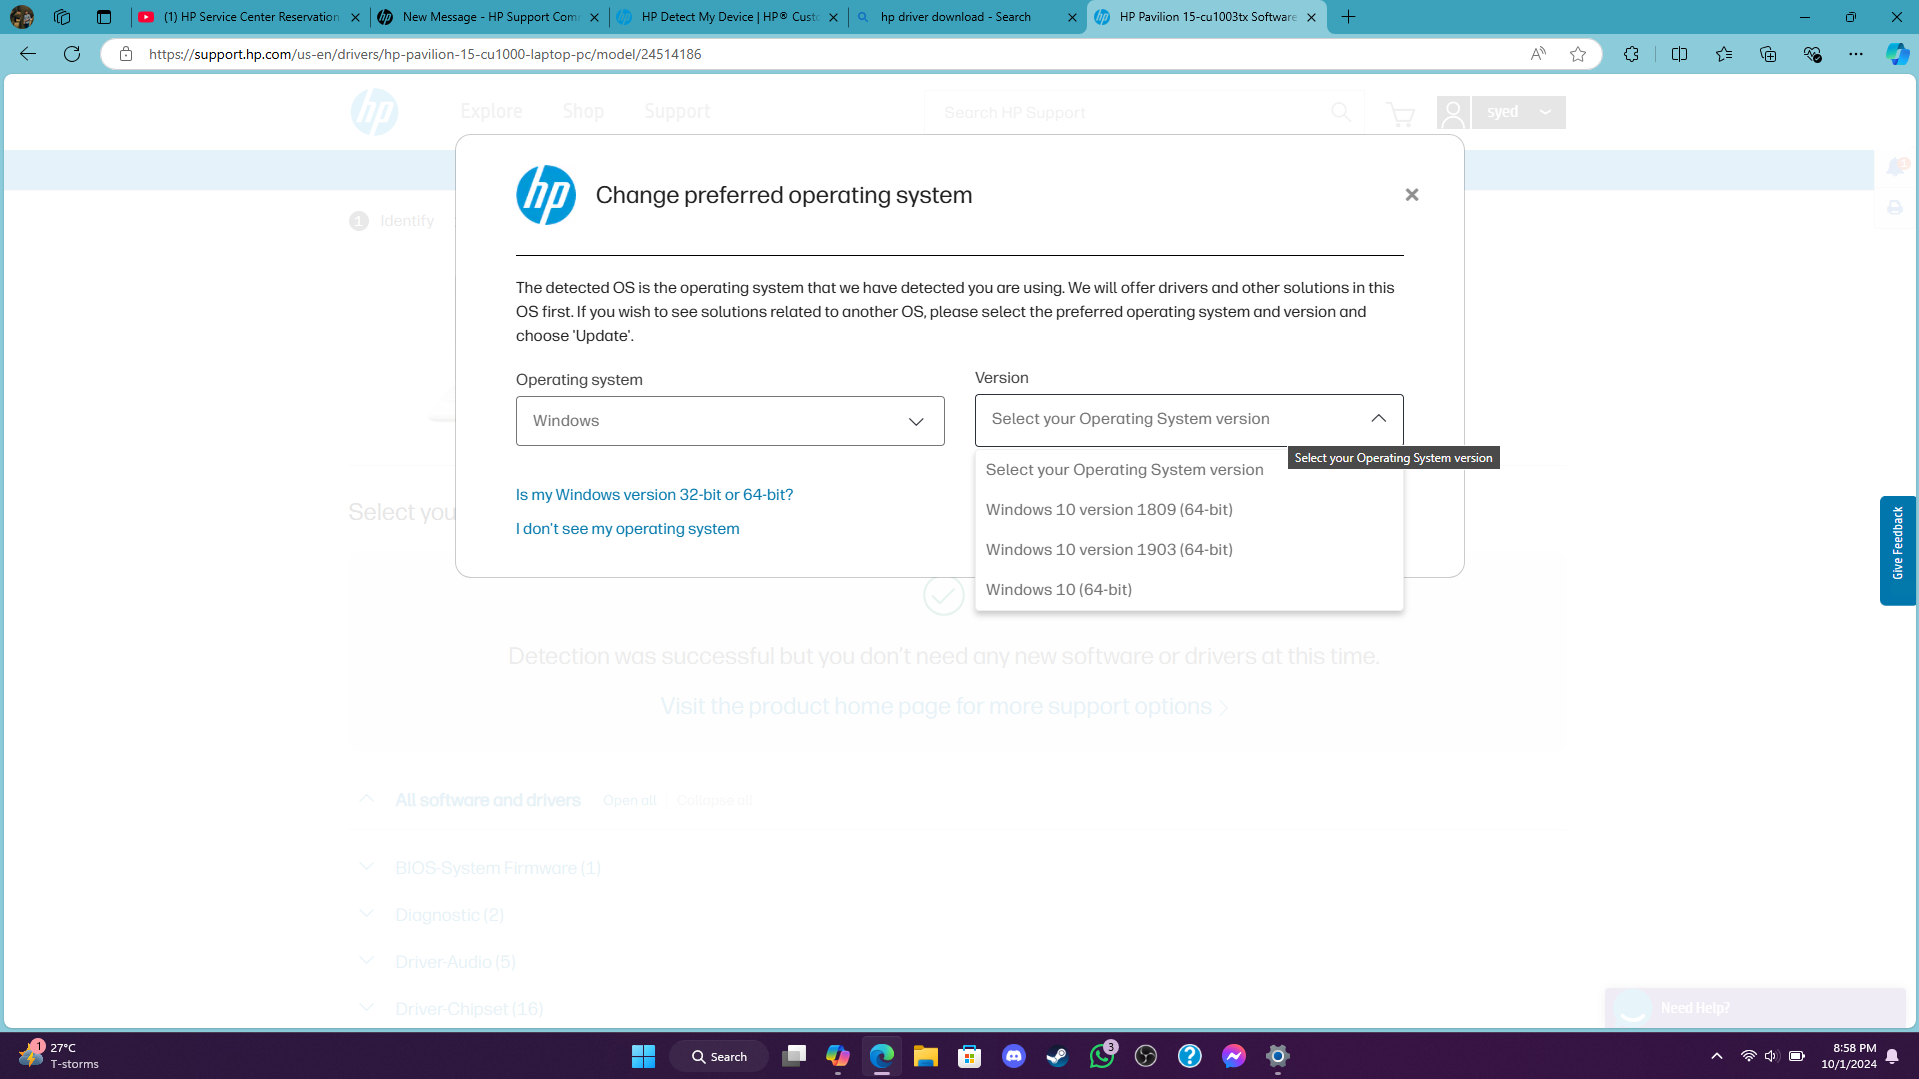The image size is (1919, 1079).
Task: View site information lock icon
Action: (x=126, y=54)
